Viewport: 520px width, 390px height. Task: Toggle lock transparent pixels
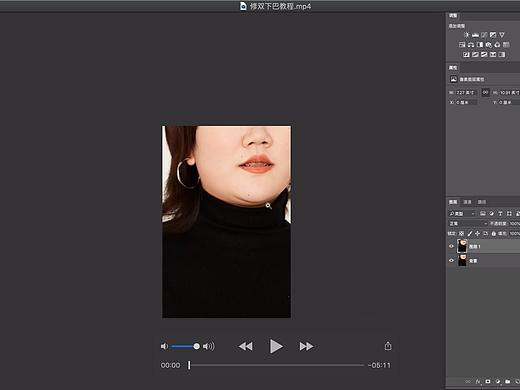point(461,234)
